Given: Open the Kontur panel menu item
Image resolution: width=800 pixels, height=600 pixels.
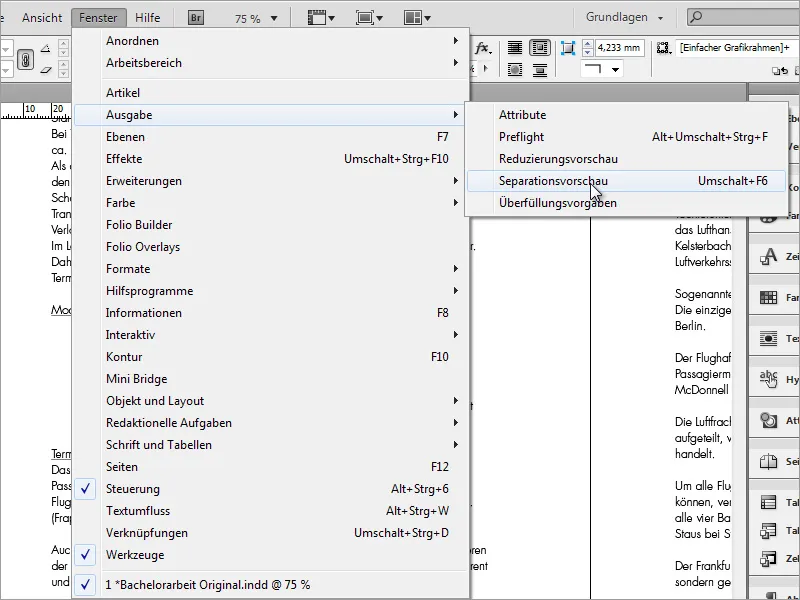Looking at the screenshot, I should point(271,357).
